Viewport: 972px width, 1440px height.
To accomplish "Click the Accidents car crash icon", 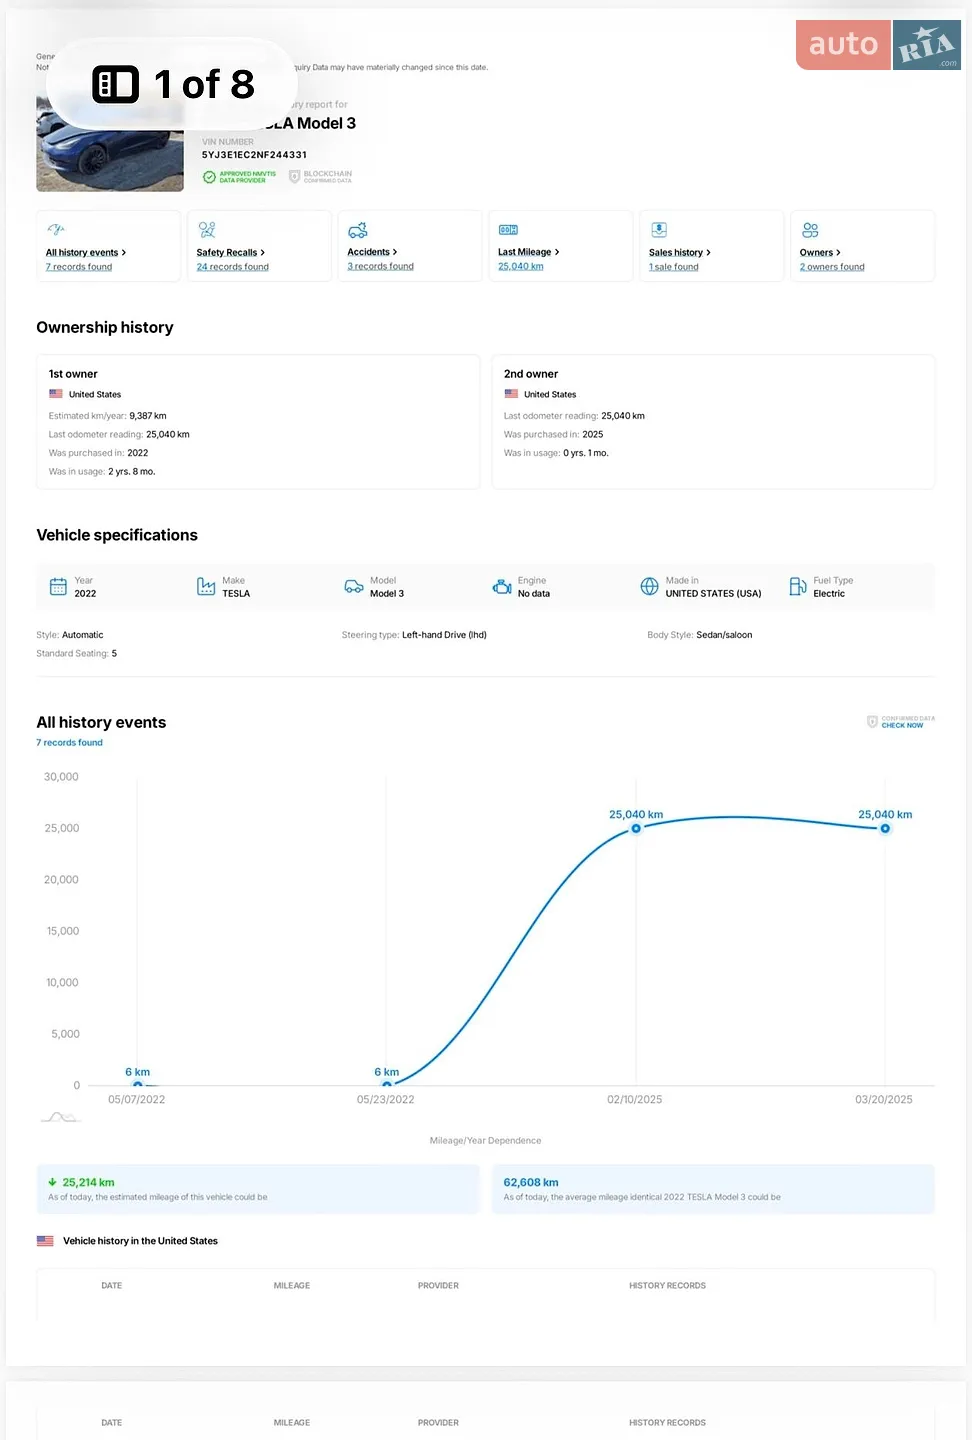I will 358,230.
